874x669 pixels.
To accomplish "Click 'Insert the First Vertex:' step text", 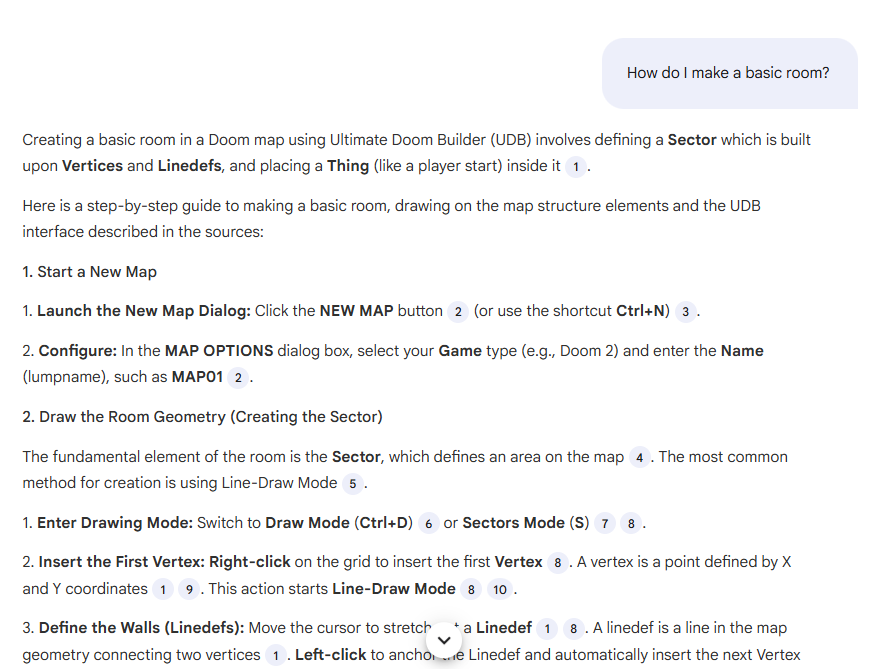I will click(x=122, y=562).
